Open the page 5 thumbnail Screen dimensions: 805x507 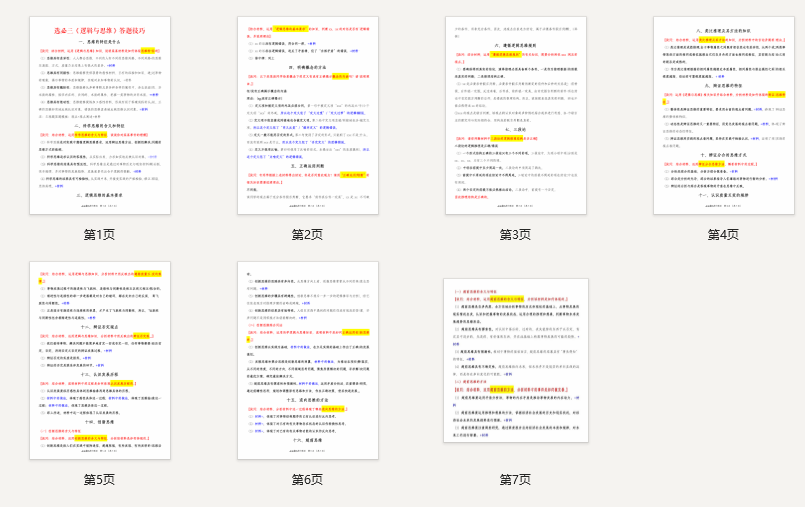point(100,360)
